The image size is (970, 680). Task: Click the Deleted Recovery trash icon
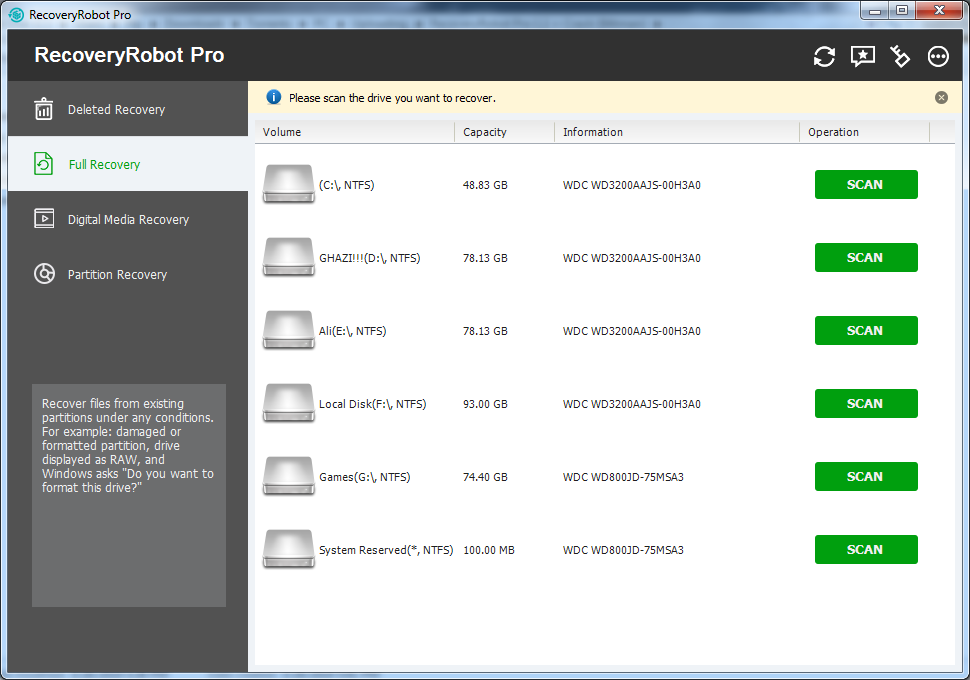pos(43,109)
